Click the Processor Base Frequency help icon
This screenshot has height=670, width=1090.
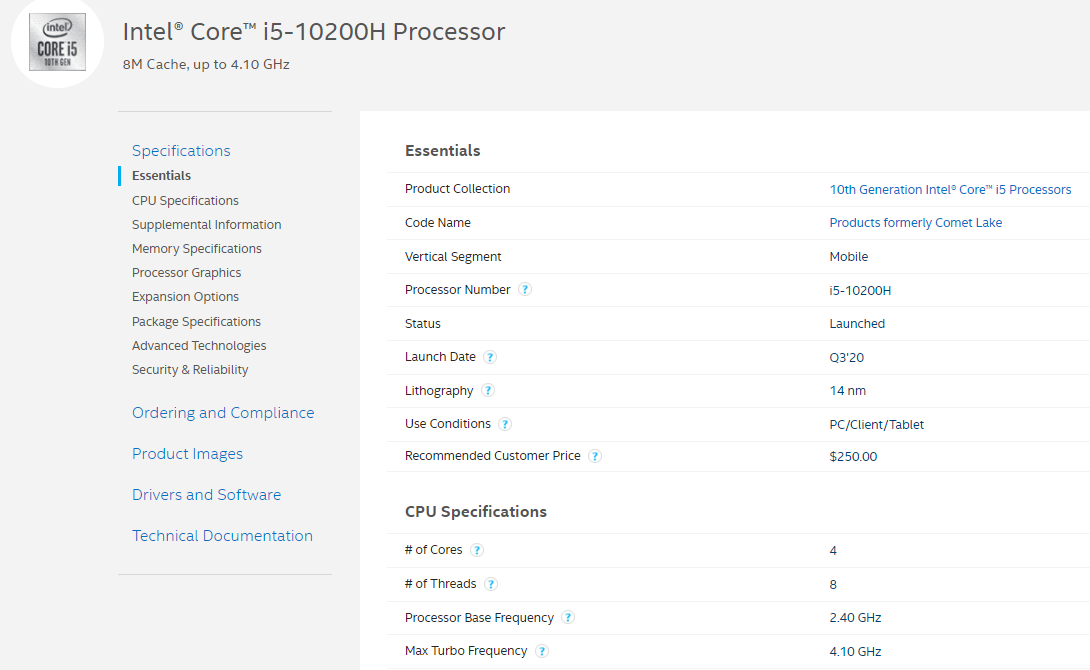(568, 617)
